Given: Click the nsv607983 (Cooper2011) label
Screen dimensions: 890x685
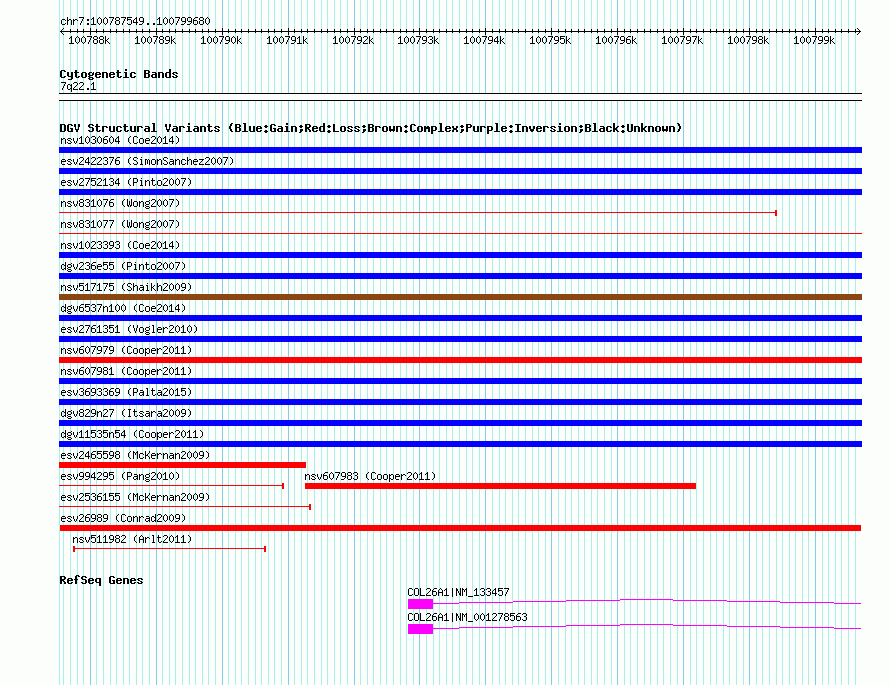Looking at the screenshot, I should click(370, 476).
